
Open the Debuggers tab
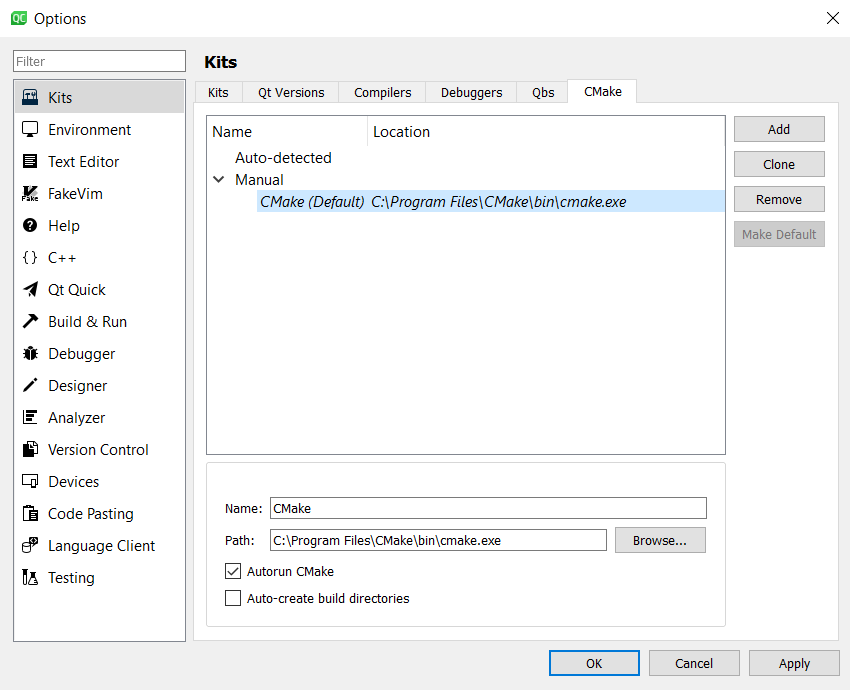[472, 93]
